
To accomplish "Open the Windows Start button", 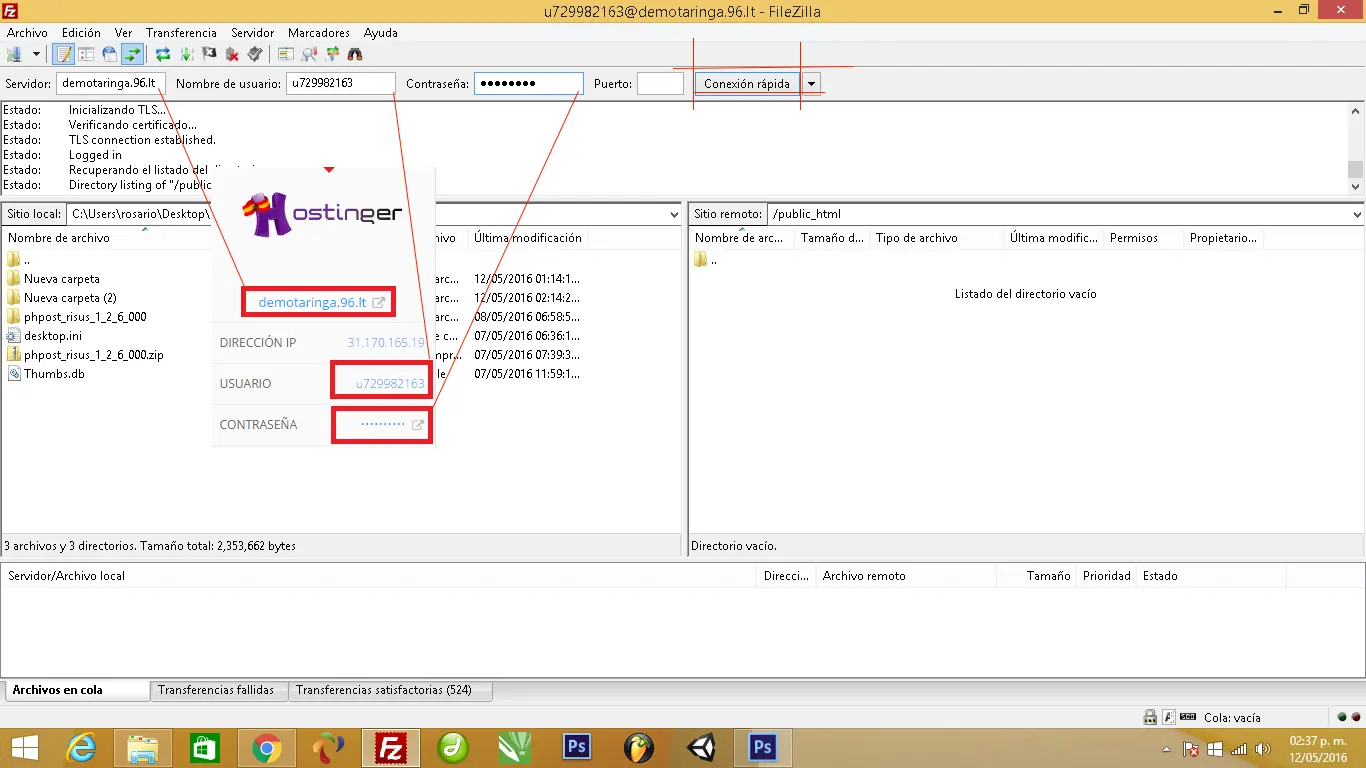I will tap(25, 748).
